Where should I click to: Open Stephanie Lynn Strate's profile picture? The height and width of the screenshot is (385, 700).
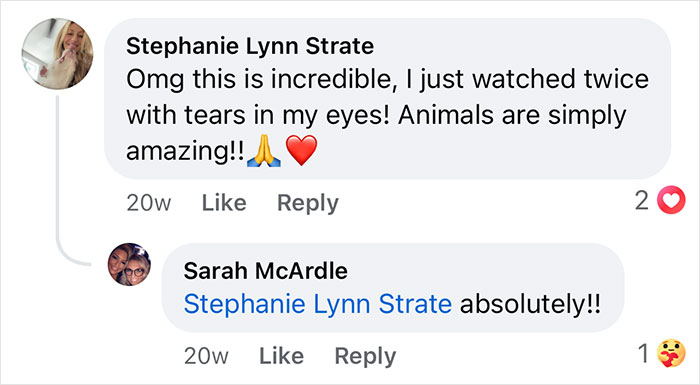click(x=58, y=54)
